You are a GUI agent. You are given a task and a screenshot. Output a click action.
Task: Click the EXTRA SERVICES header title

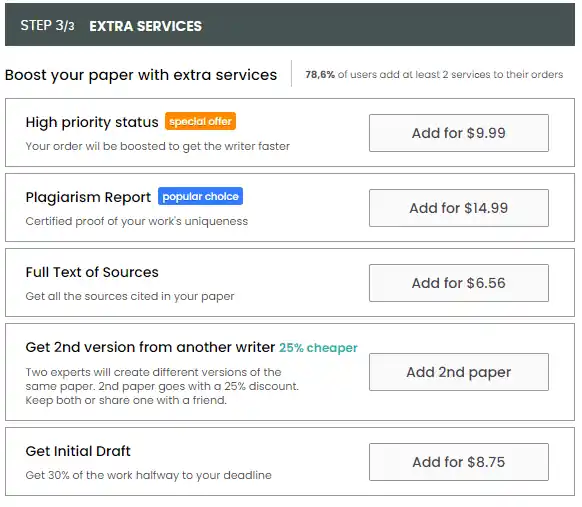tap(146, 26)
